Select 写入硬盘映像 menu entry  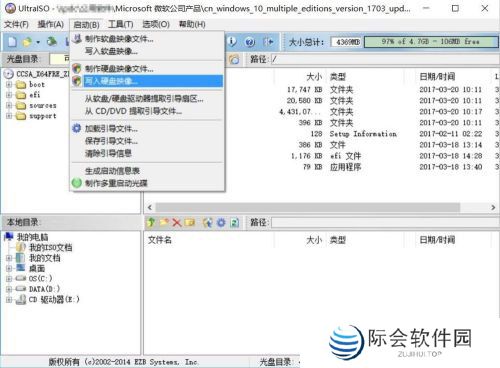pos(147,81)
